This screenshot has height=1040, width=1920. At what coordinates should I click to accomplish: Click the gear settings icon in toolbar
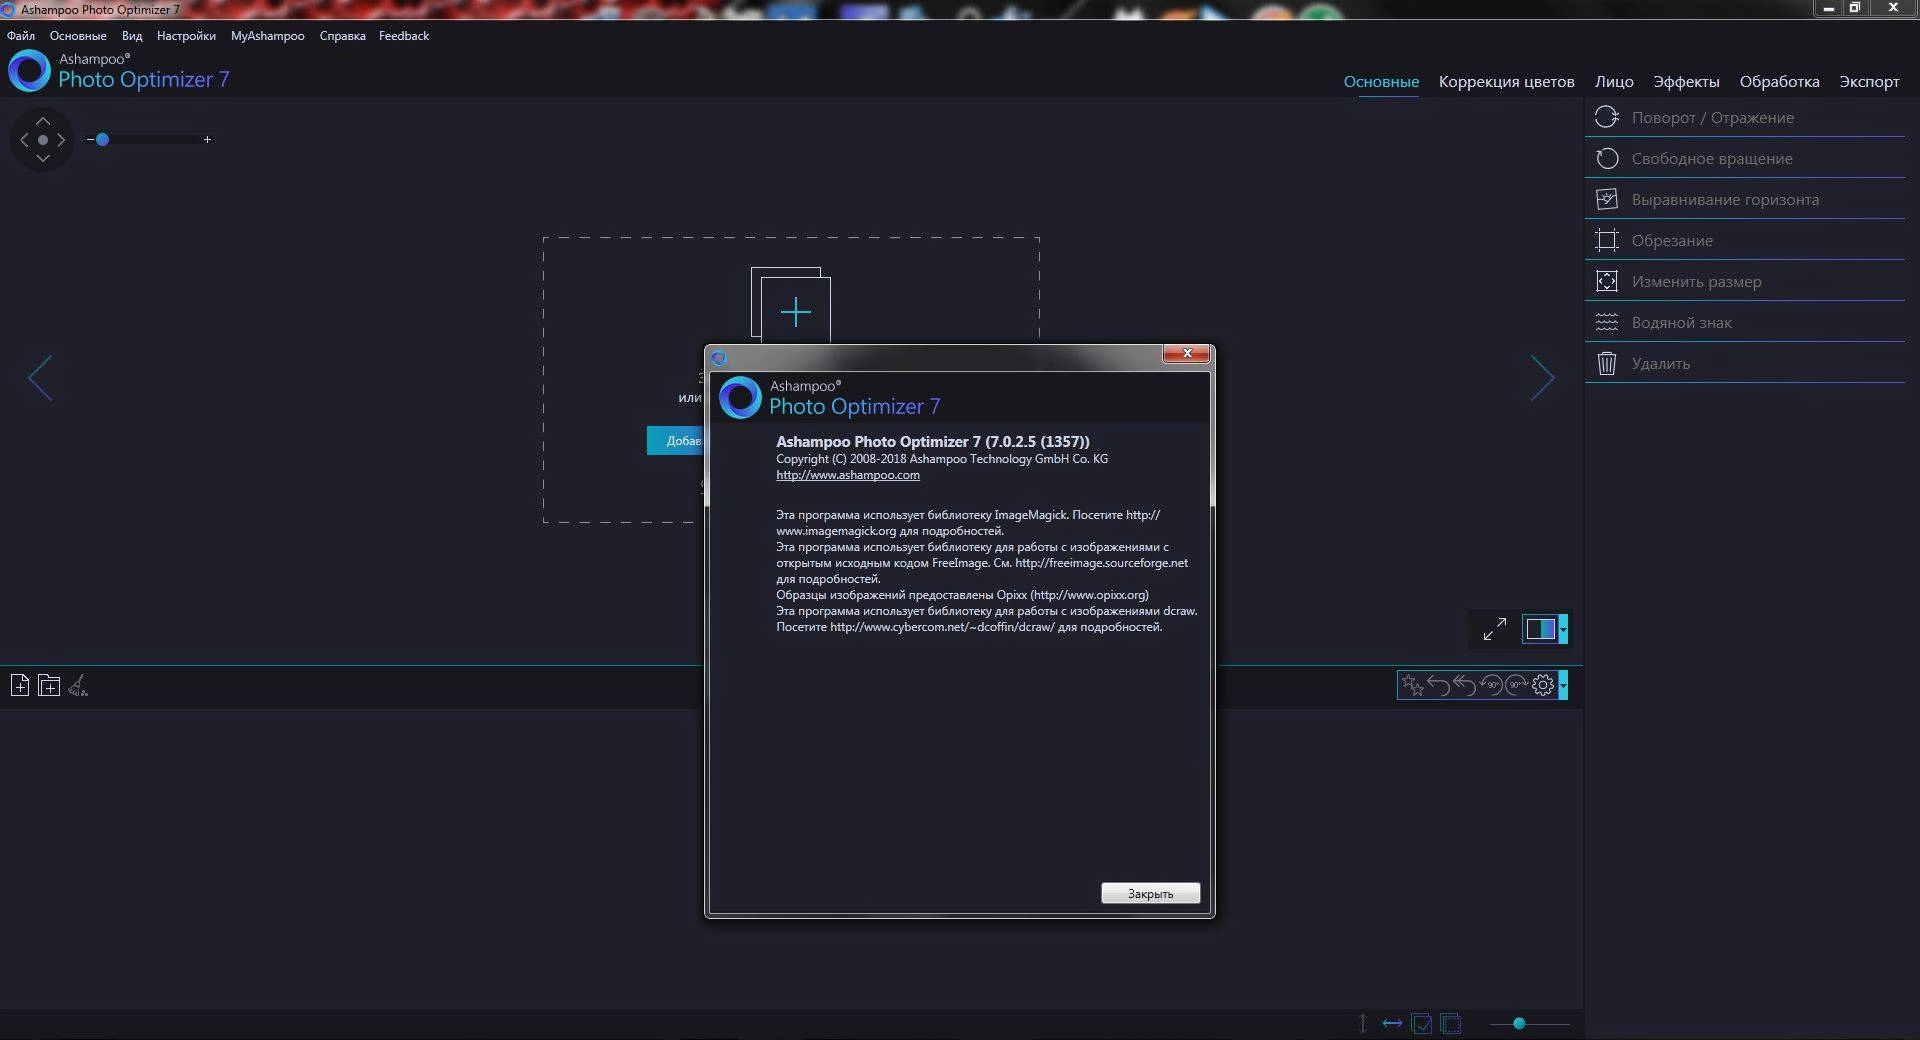(1543, 685)
